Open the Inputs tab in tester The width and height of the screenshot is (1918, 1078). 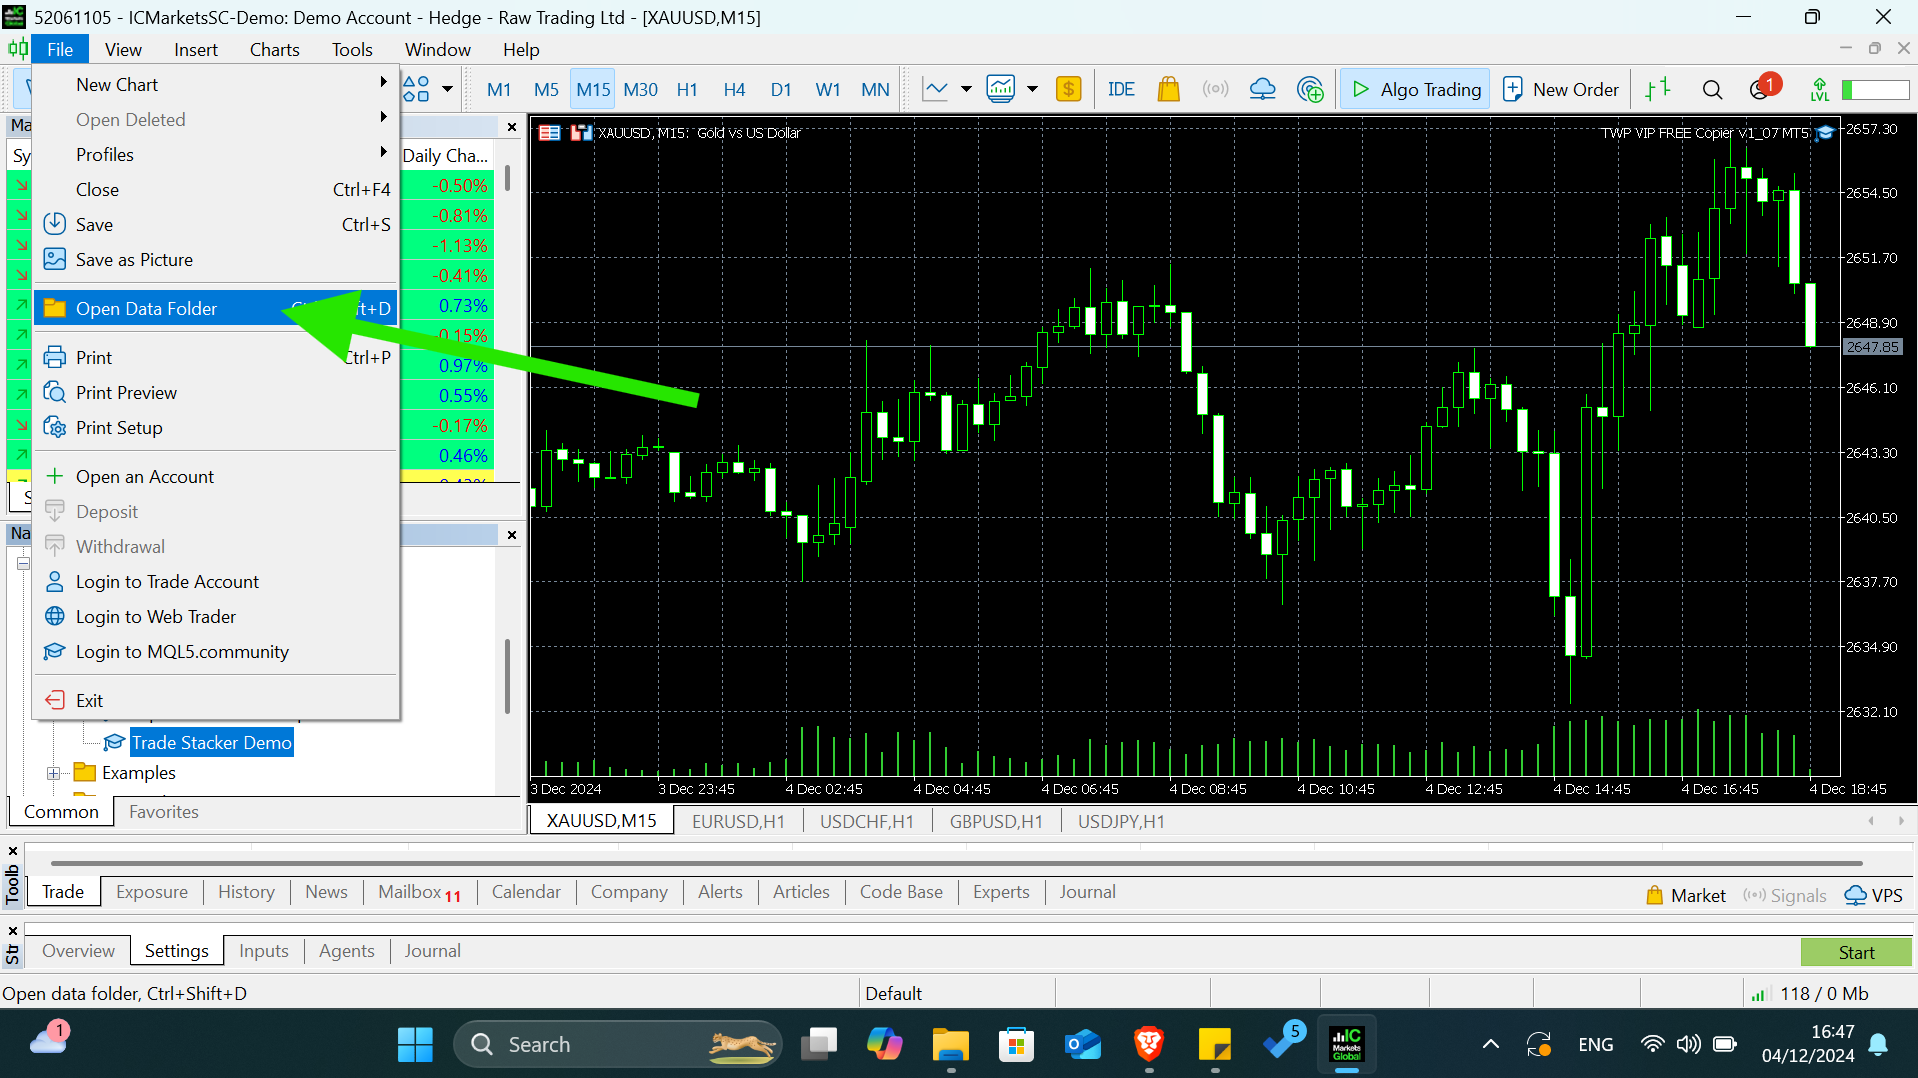point(264,951)
